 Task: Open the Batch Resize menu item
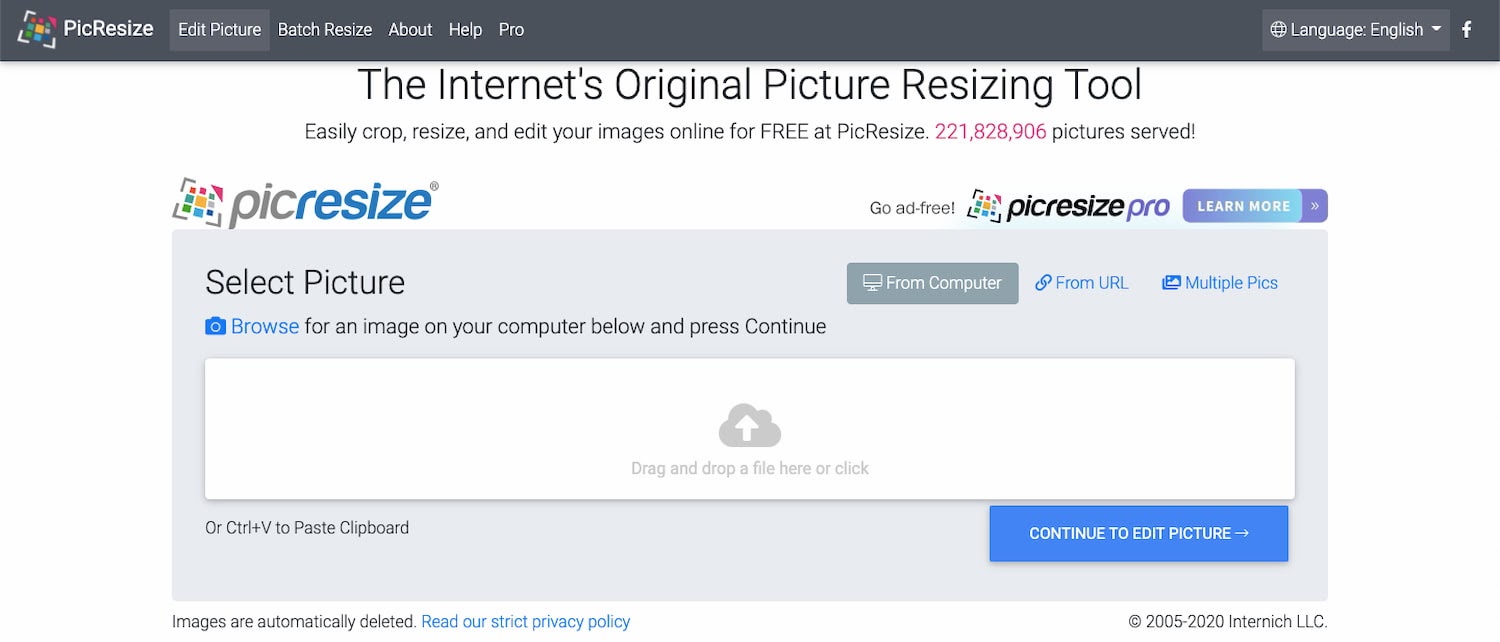pyautogui.click(x=325, y=30)
